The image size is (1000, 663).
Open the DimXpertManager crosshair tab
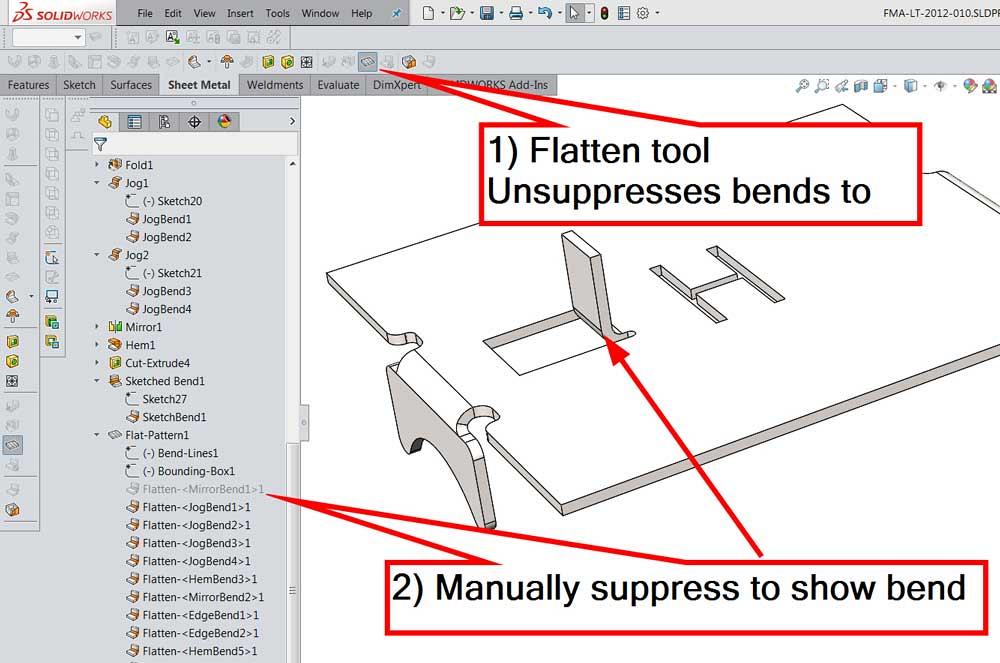coord(194,122)
